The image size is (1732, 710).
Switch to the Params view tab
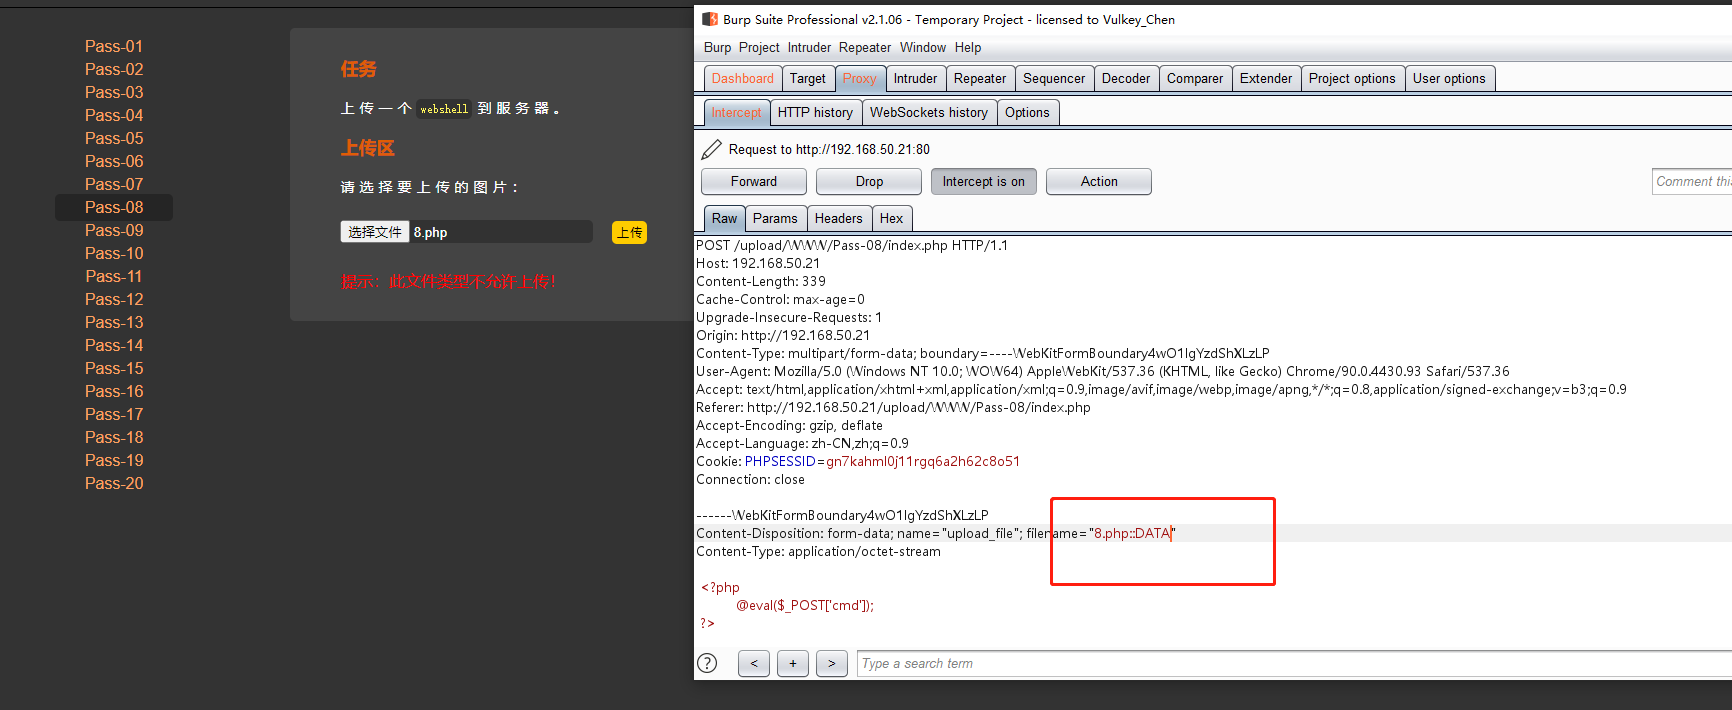point(775,218)
